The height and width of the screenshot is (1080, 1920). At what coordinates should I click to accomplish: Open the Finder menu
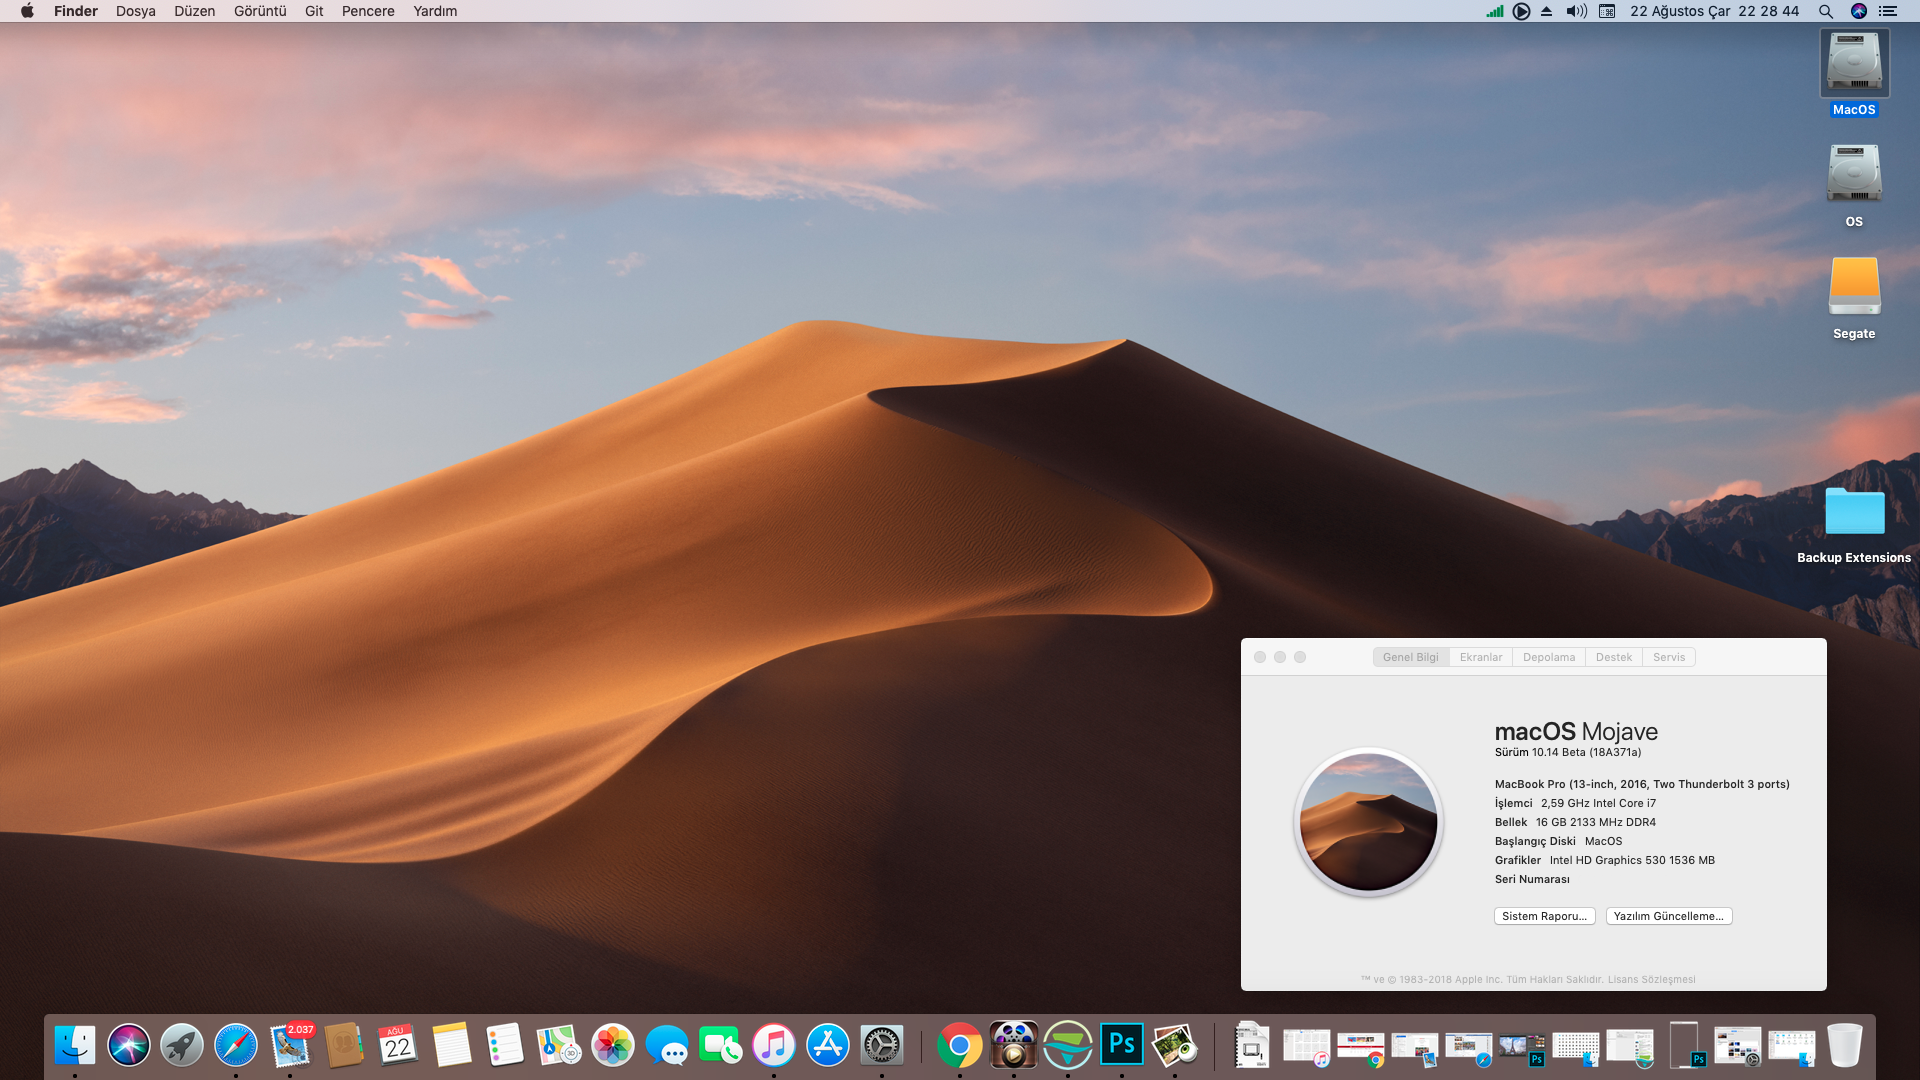click(76, 11)
